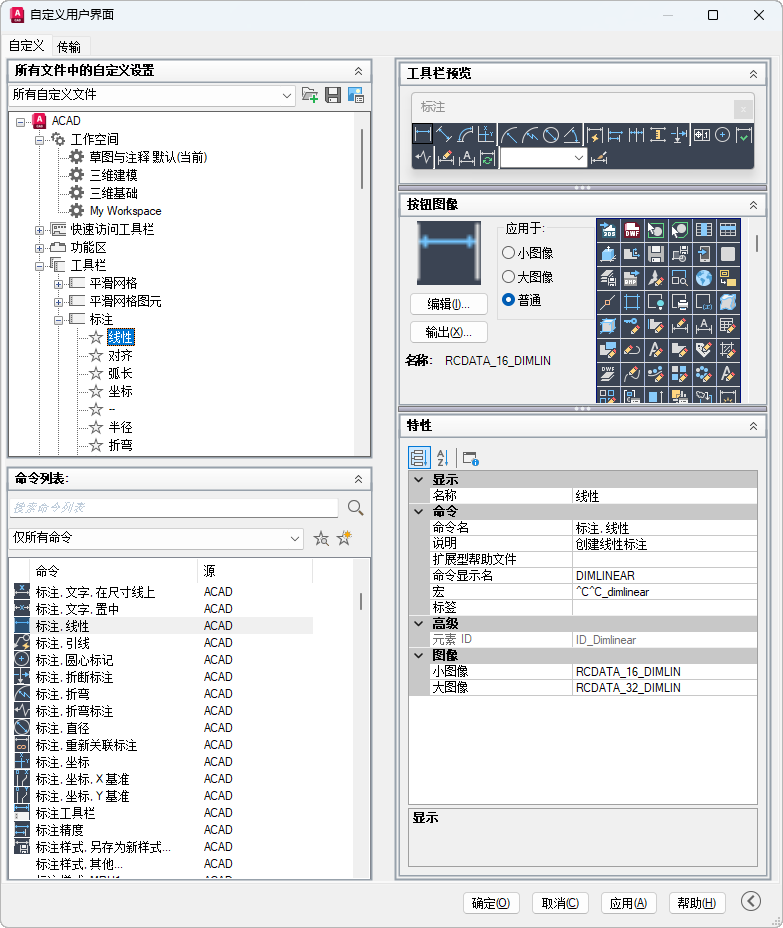783x928 pixels.
Task: Collapse the 标注 toolbar node
Action: (58, 320)
